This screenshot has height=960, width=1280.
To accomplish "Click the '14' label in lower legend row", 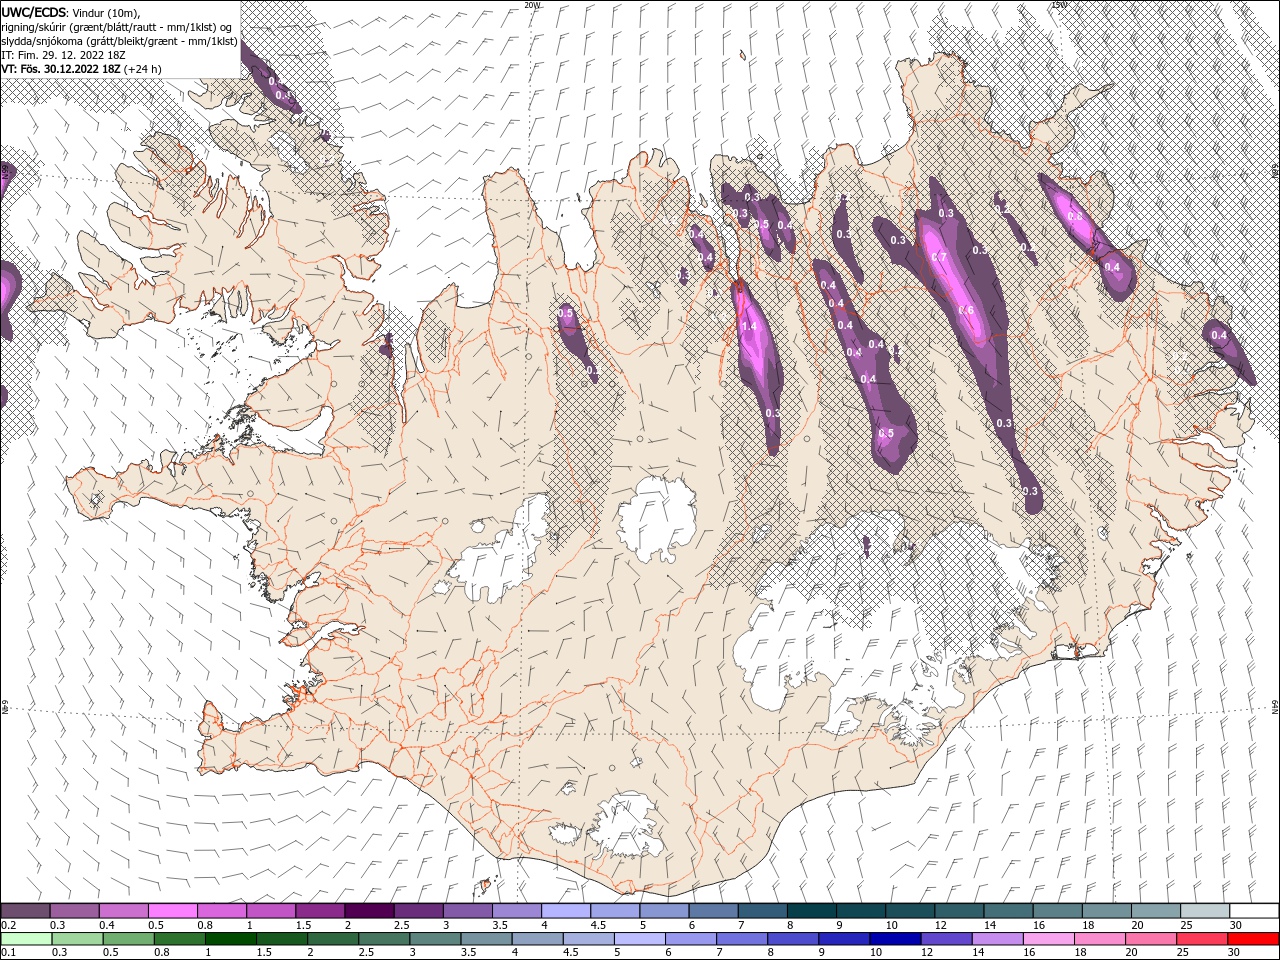I will 978,952.
